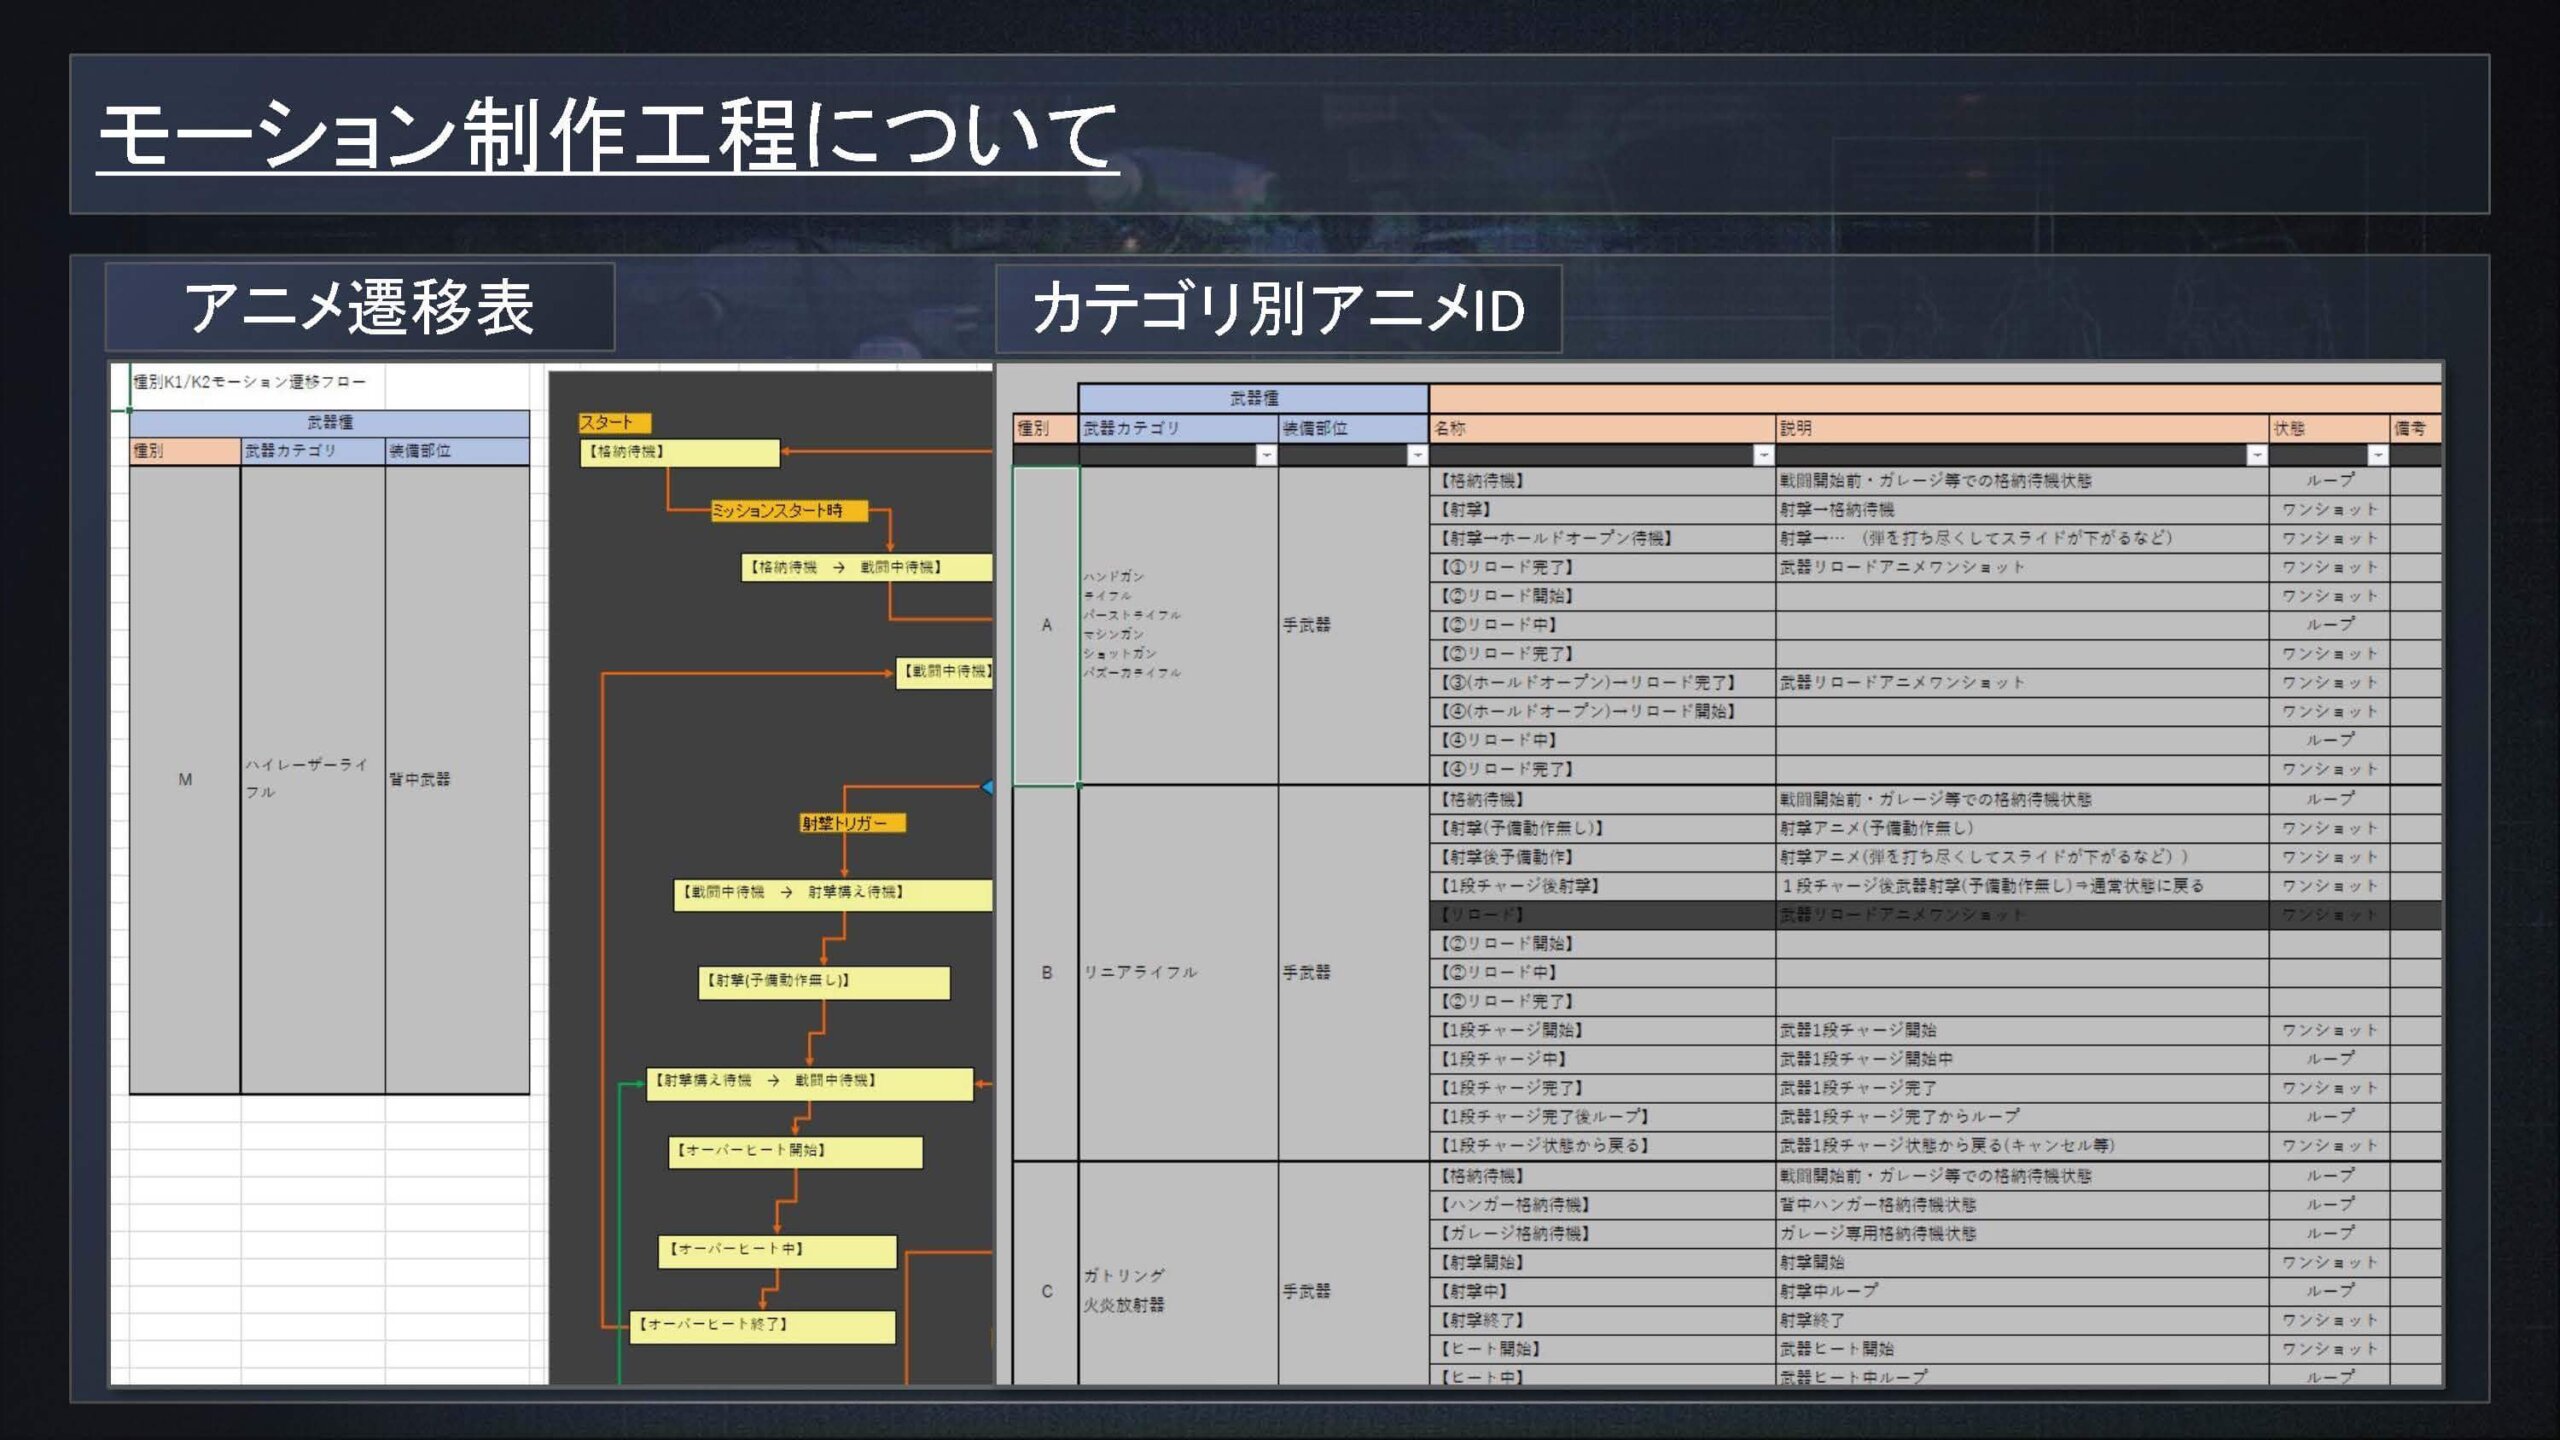The width and height of the screenshot is (2560, 1440).
Task: Select the 射撃中ループ description cell
Action: [2022, 1293]
